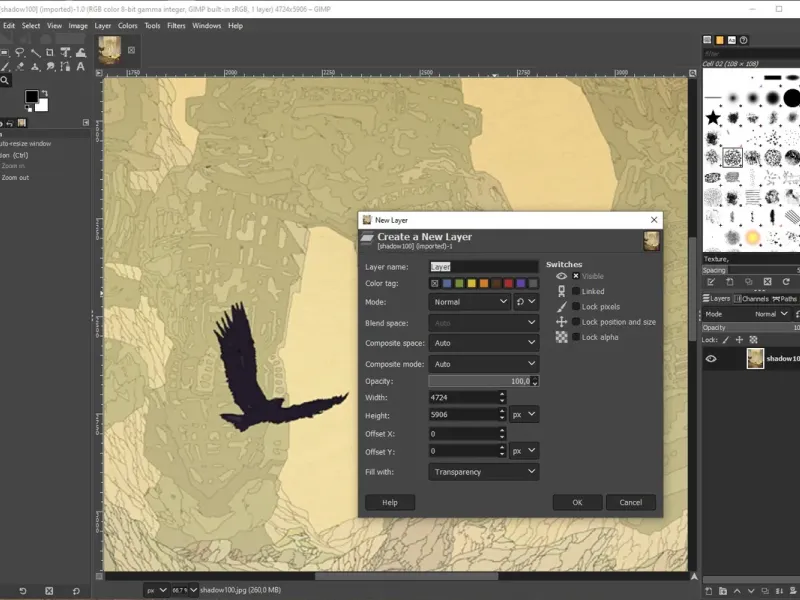
Task: Select the Crop tool in toolbox
Action: tap(50, 52)
